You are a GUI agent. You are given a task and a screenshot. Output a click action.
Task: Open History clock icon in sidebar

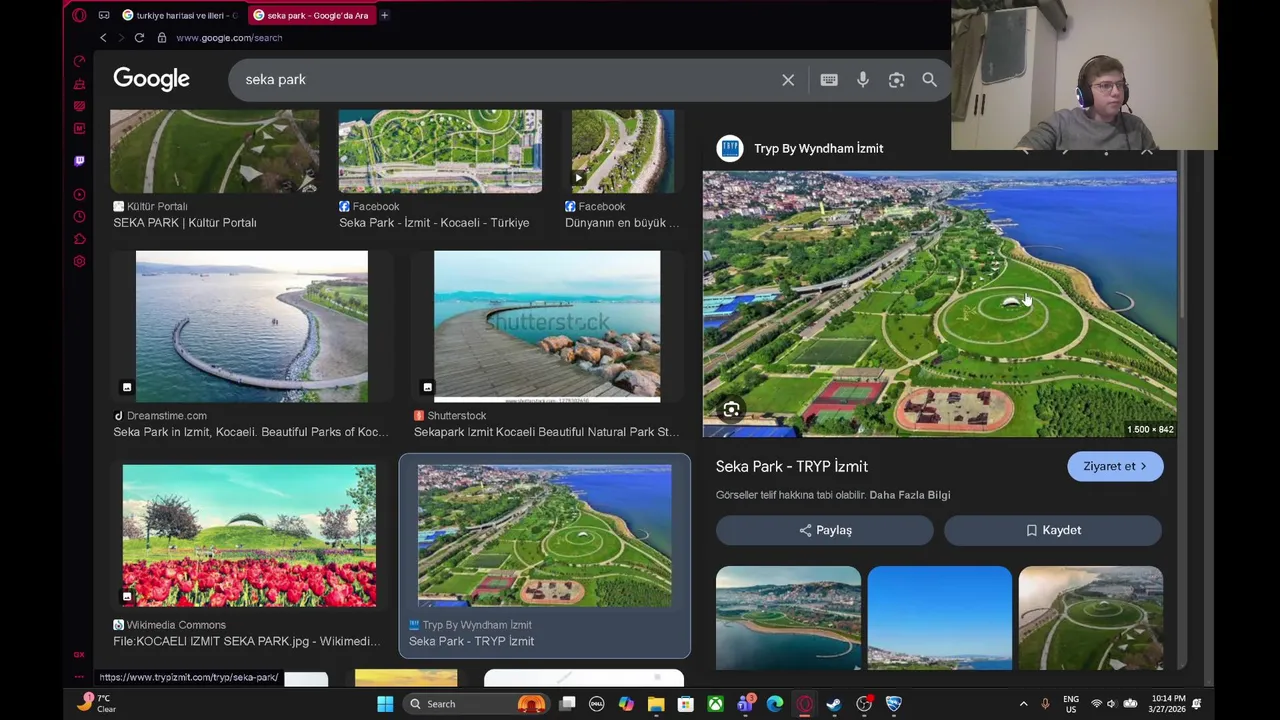(x=80, y=216)
